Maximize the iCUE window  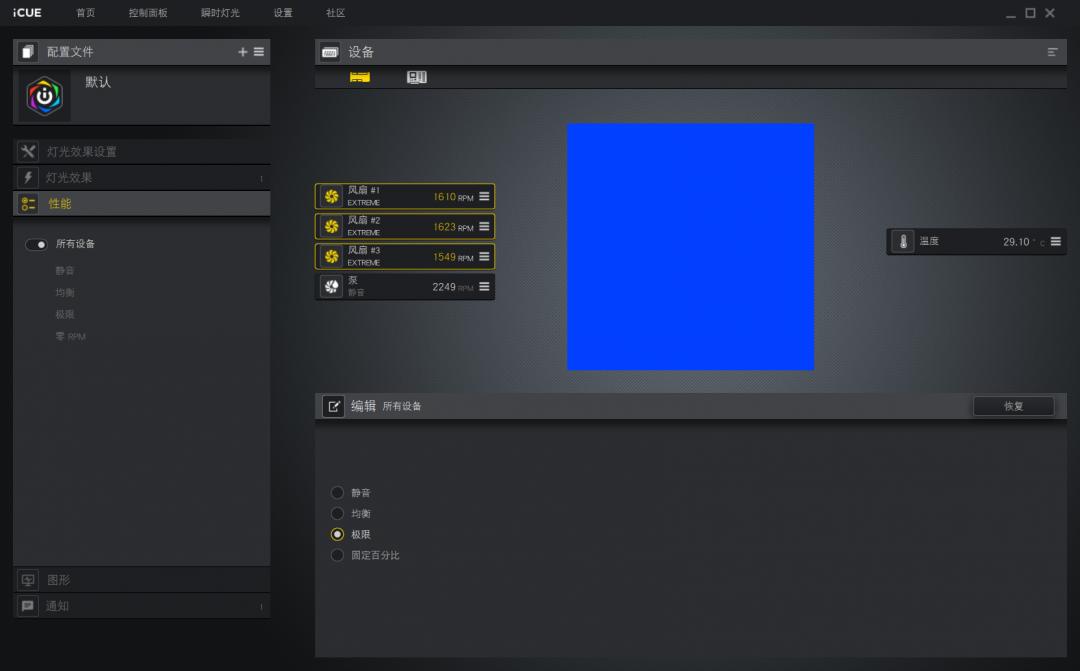point(1030,13)
